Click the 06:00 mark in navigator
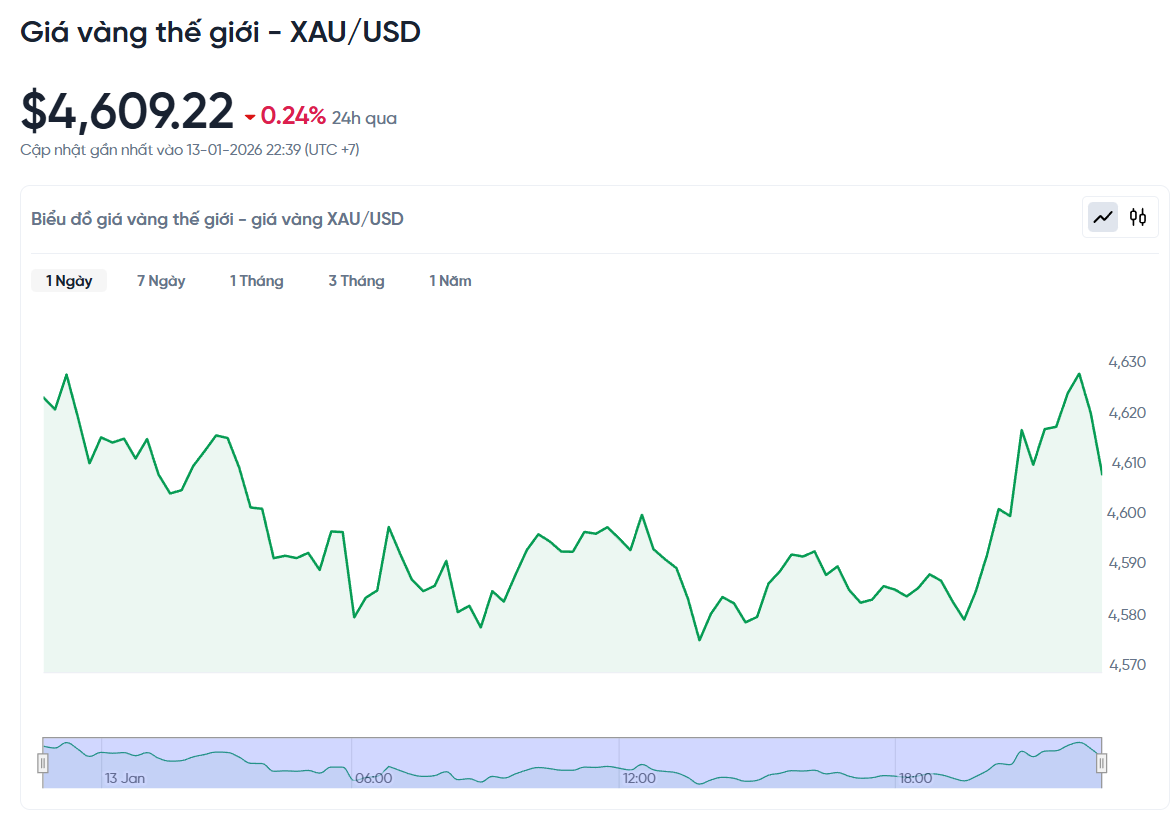Image resolution: width=1173 pixels, height=817 pixels. (x=373, y=778)
